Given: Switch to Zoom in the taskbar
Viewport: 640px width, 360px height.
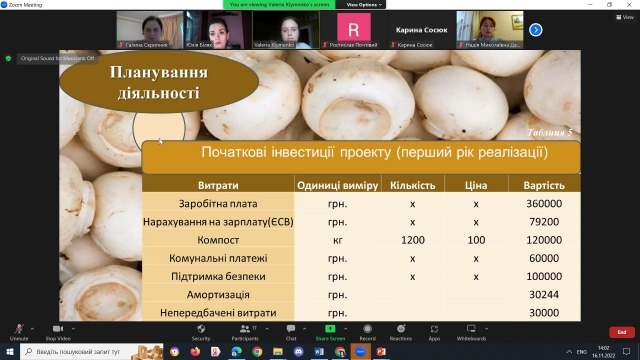Looking at the screenshot, I should (x=360, y=351).
